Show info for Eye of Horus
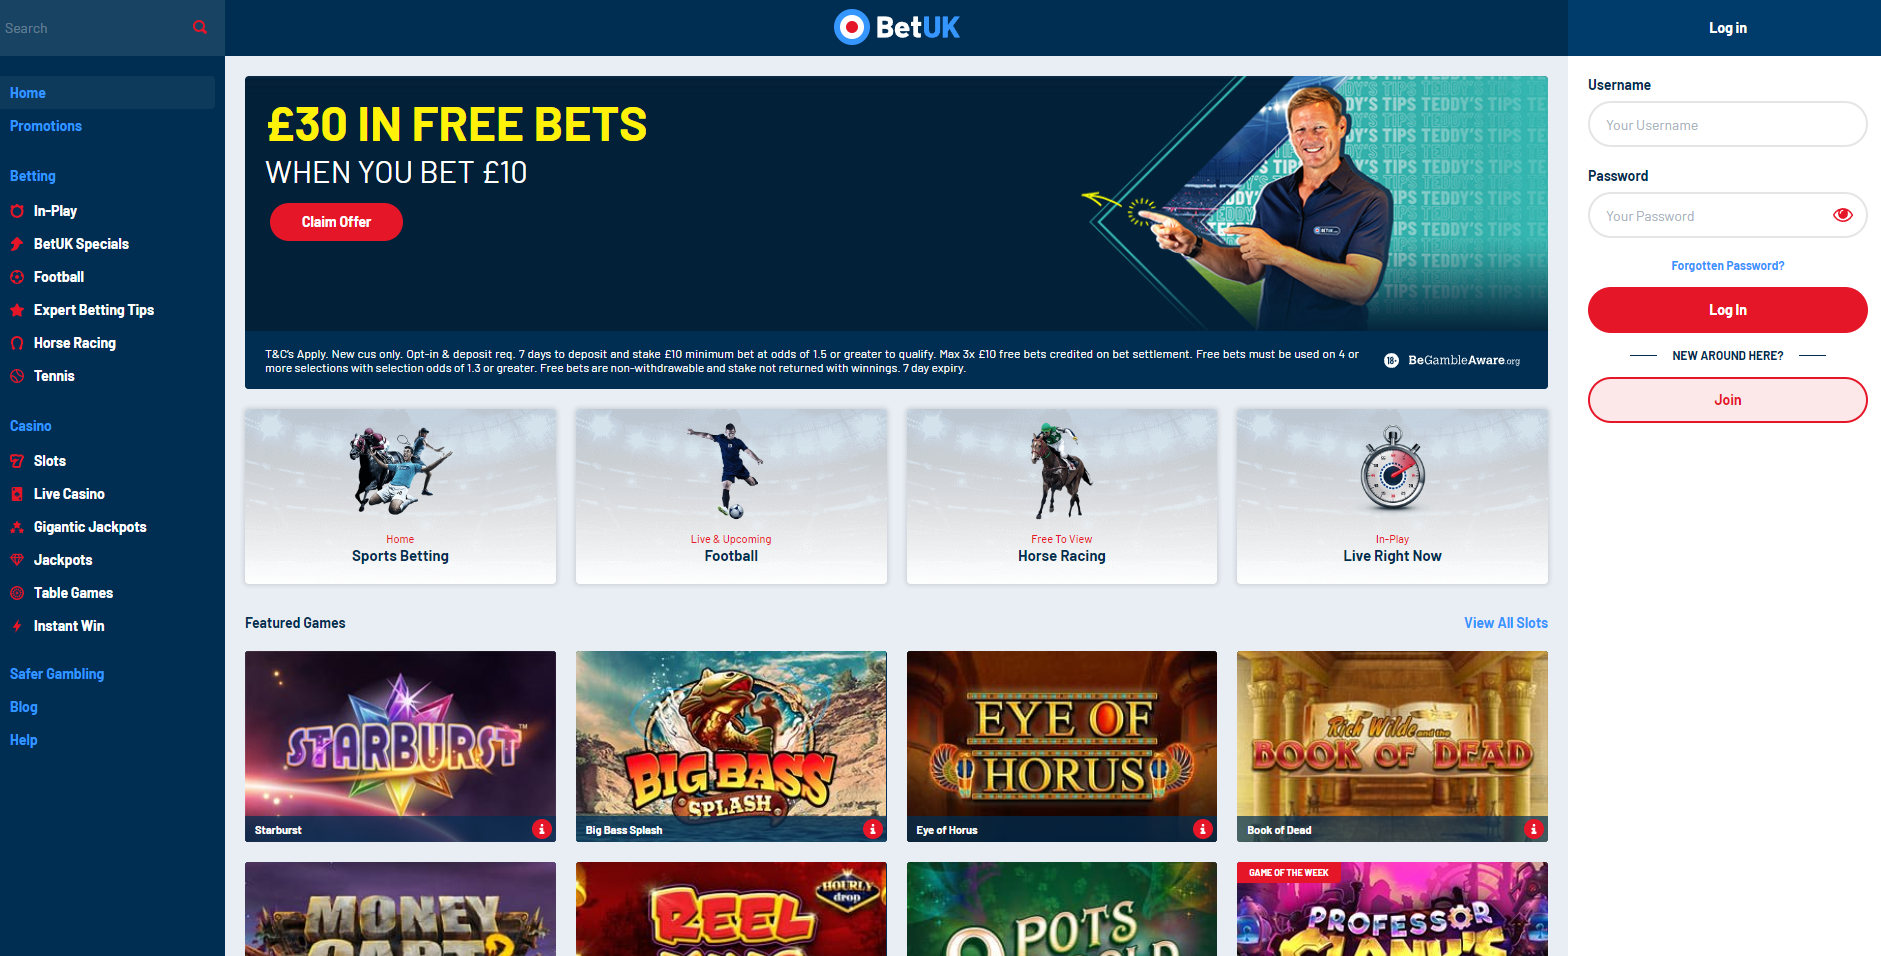 click(1203, 829)
